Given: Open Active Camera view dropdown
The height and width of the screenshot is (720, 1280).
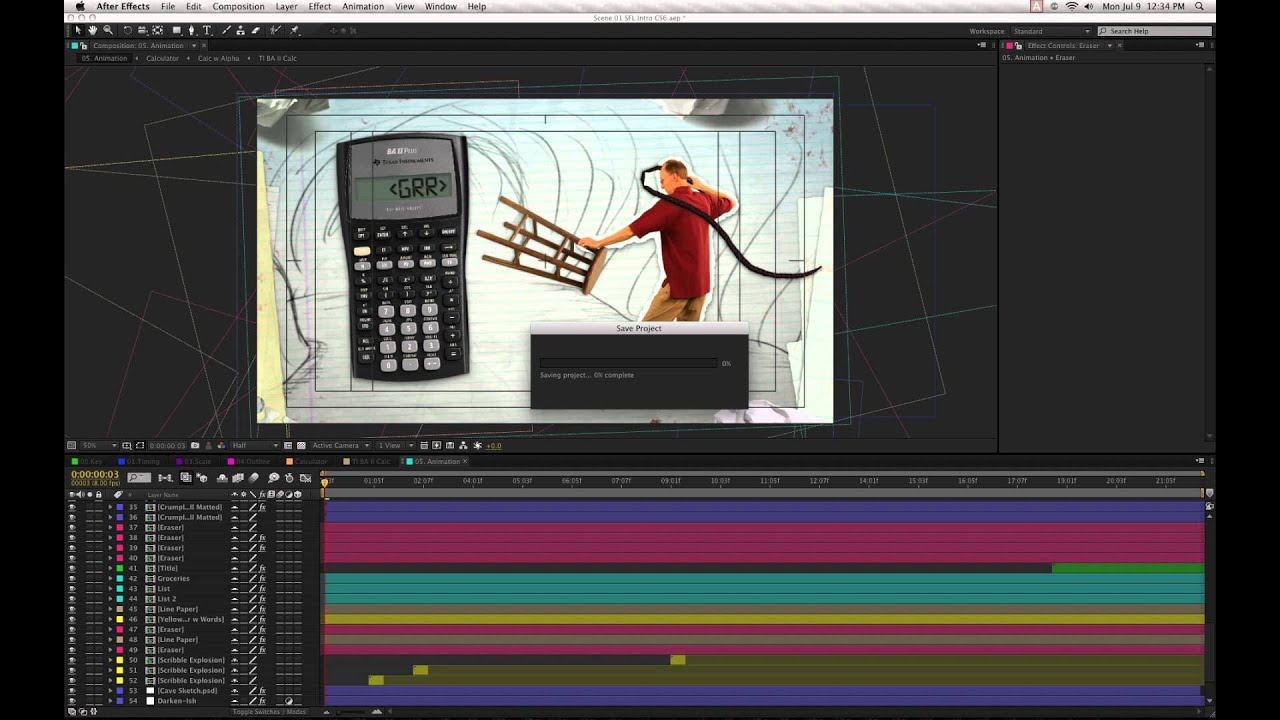Looking at the screenshot, I should tap(340, 445).
